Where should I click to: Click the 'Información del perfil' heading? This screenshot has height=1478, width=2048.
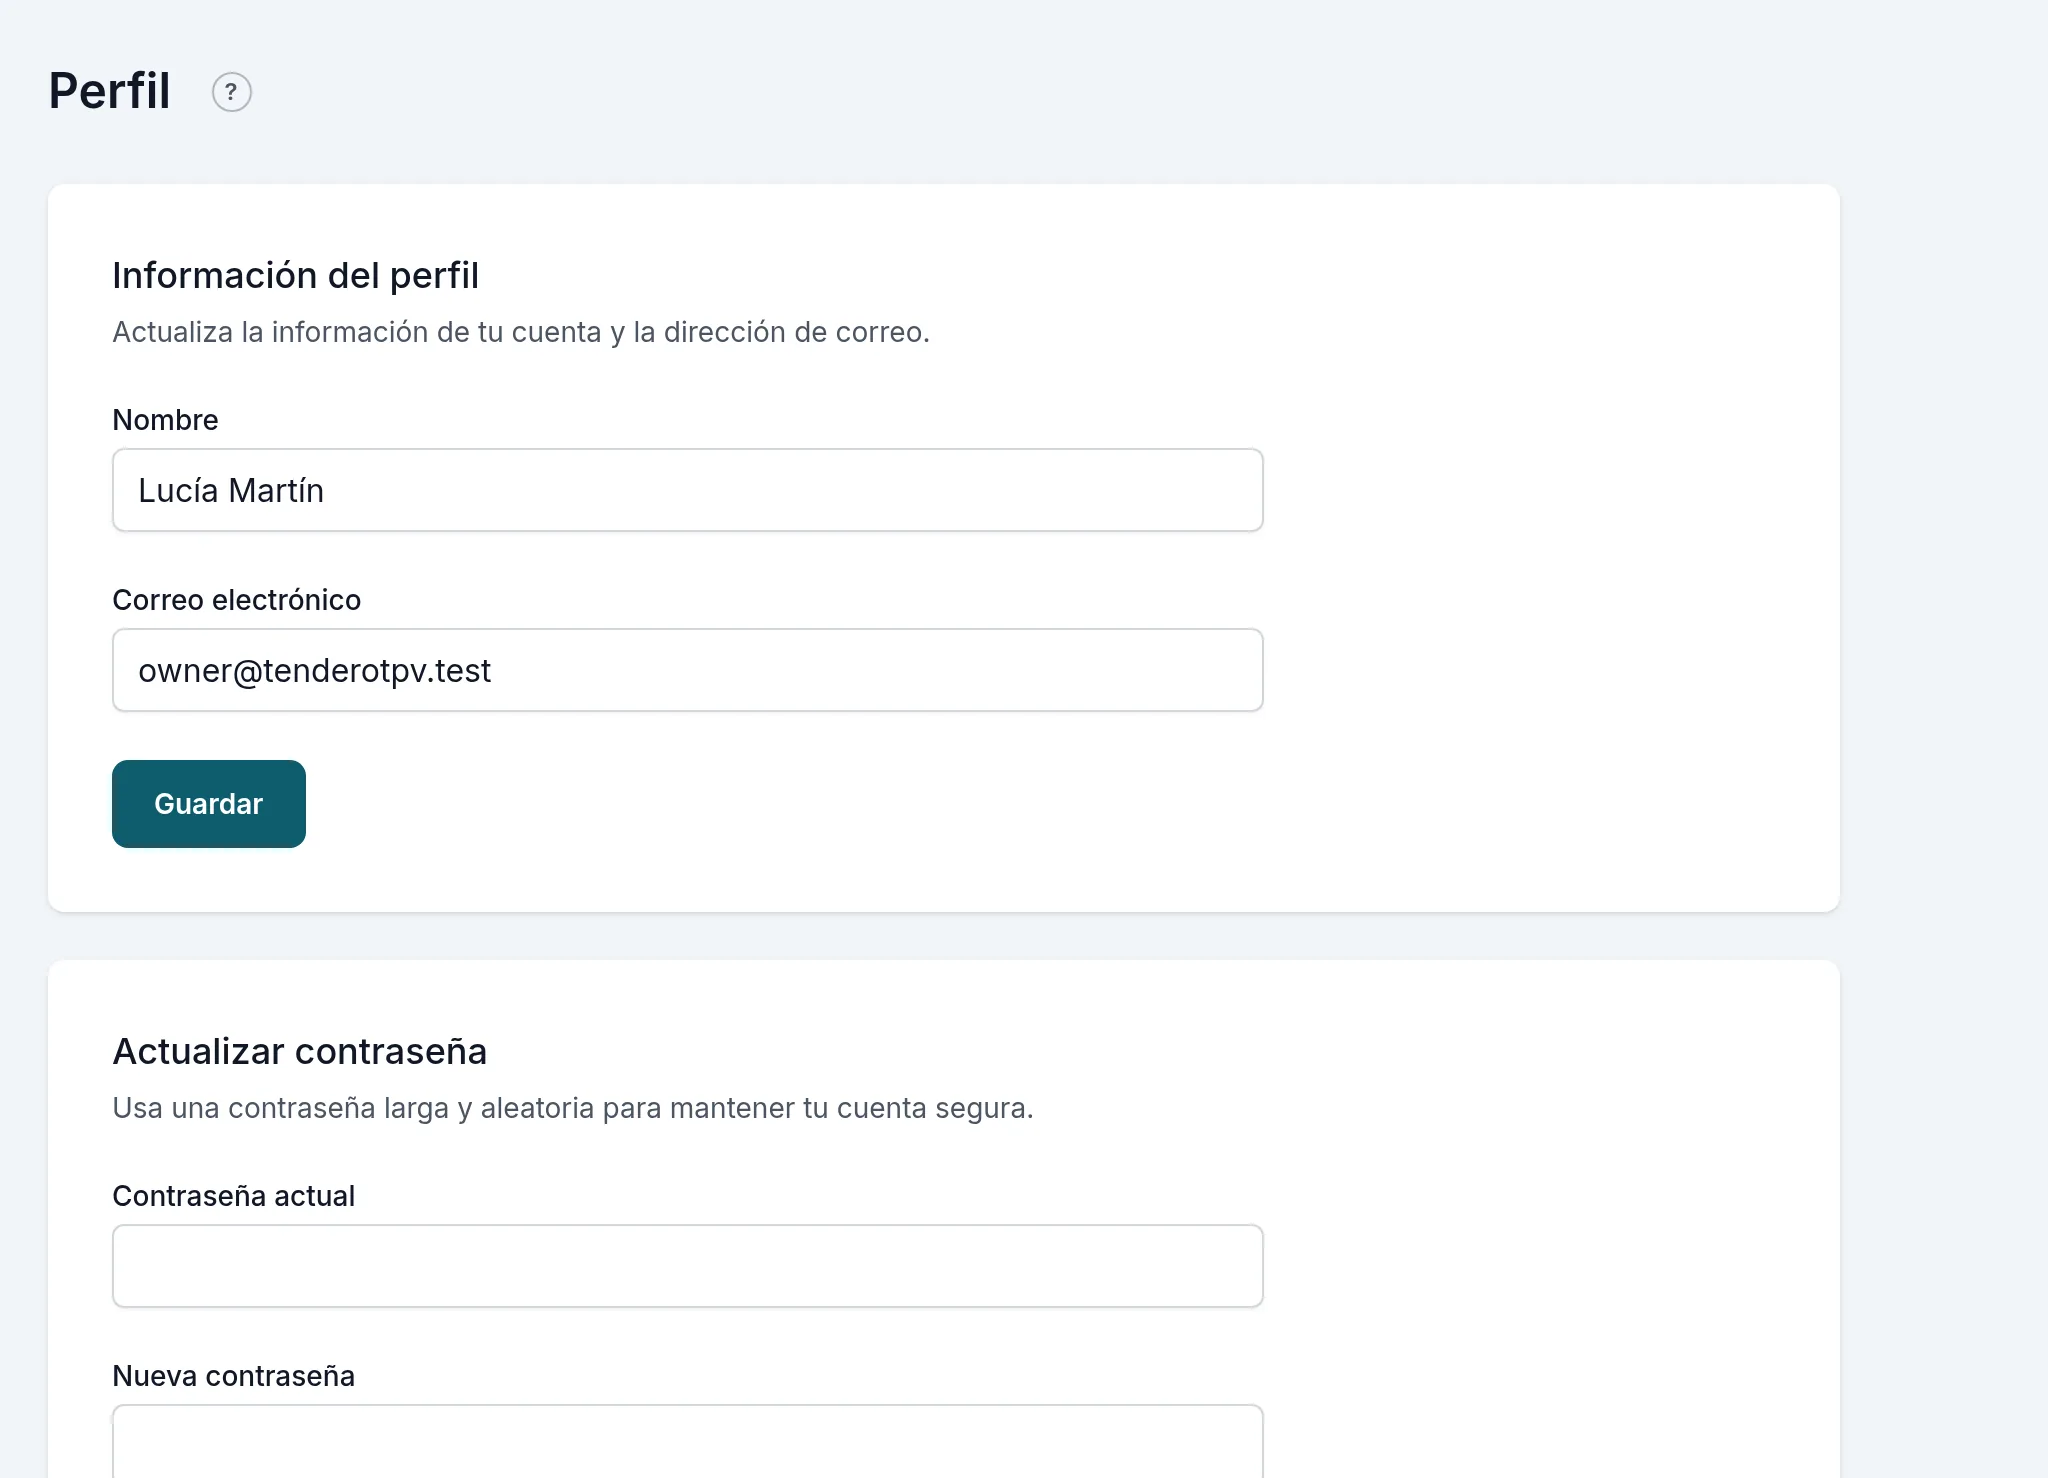295,275
